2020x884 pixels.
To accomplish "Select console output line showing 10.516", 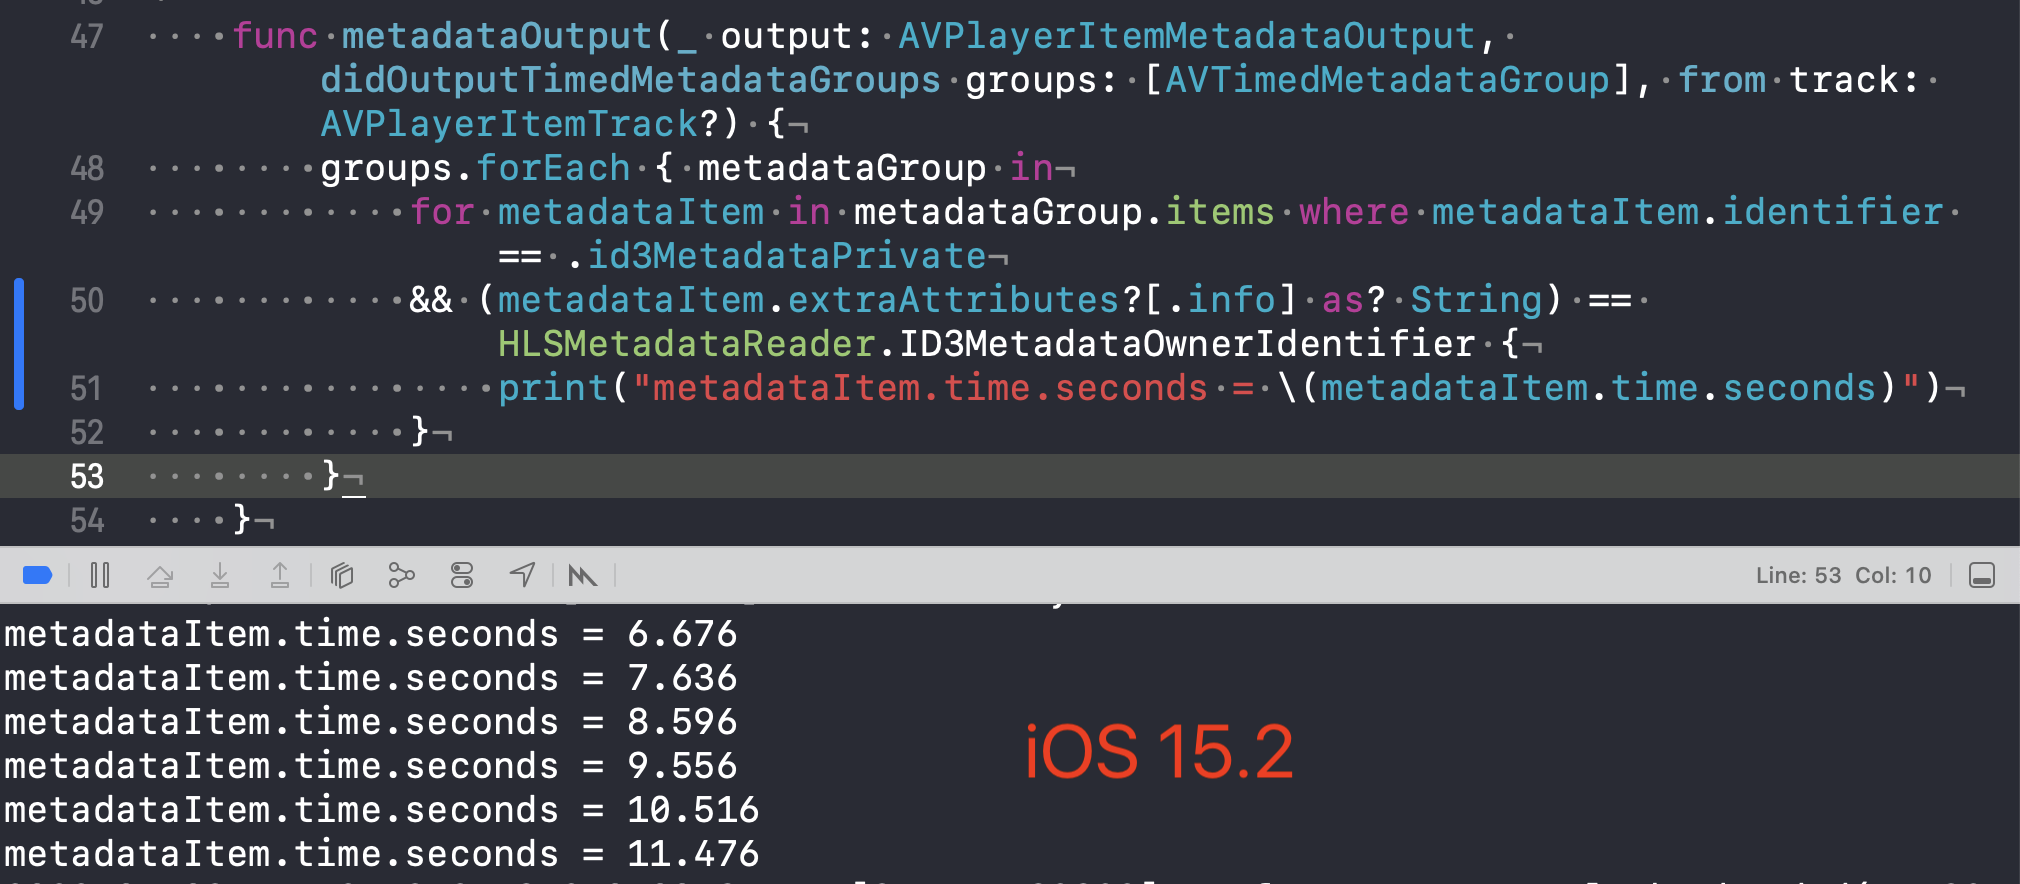I will 381,810.
